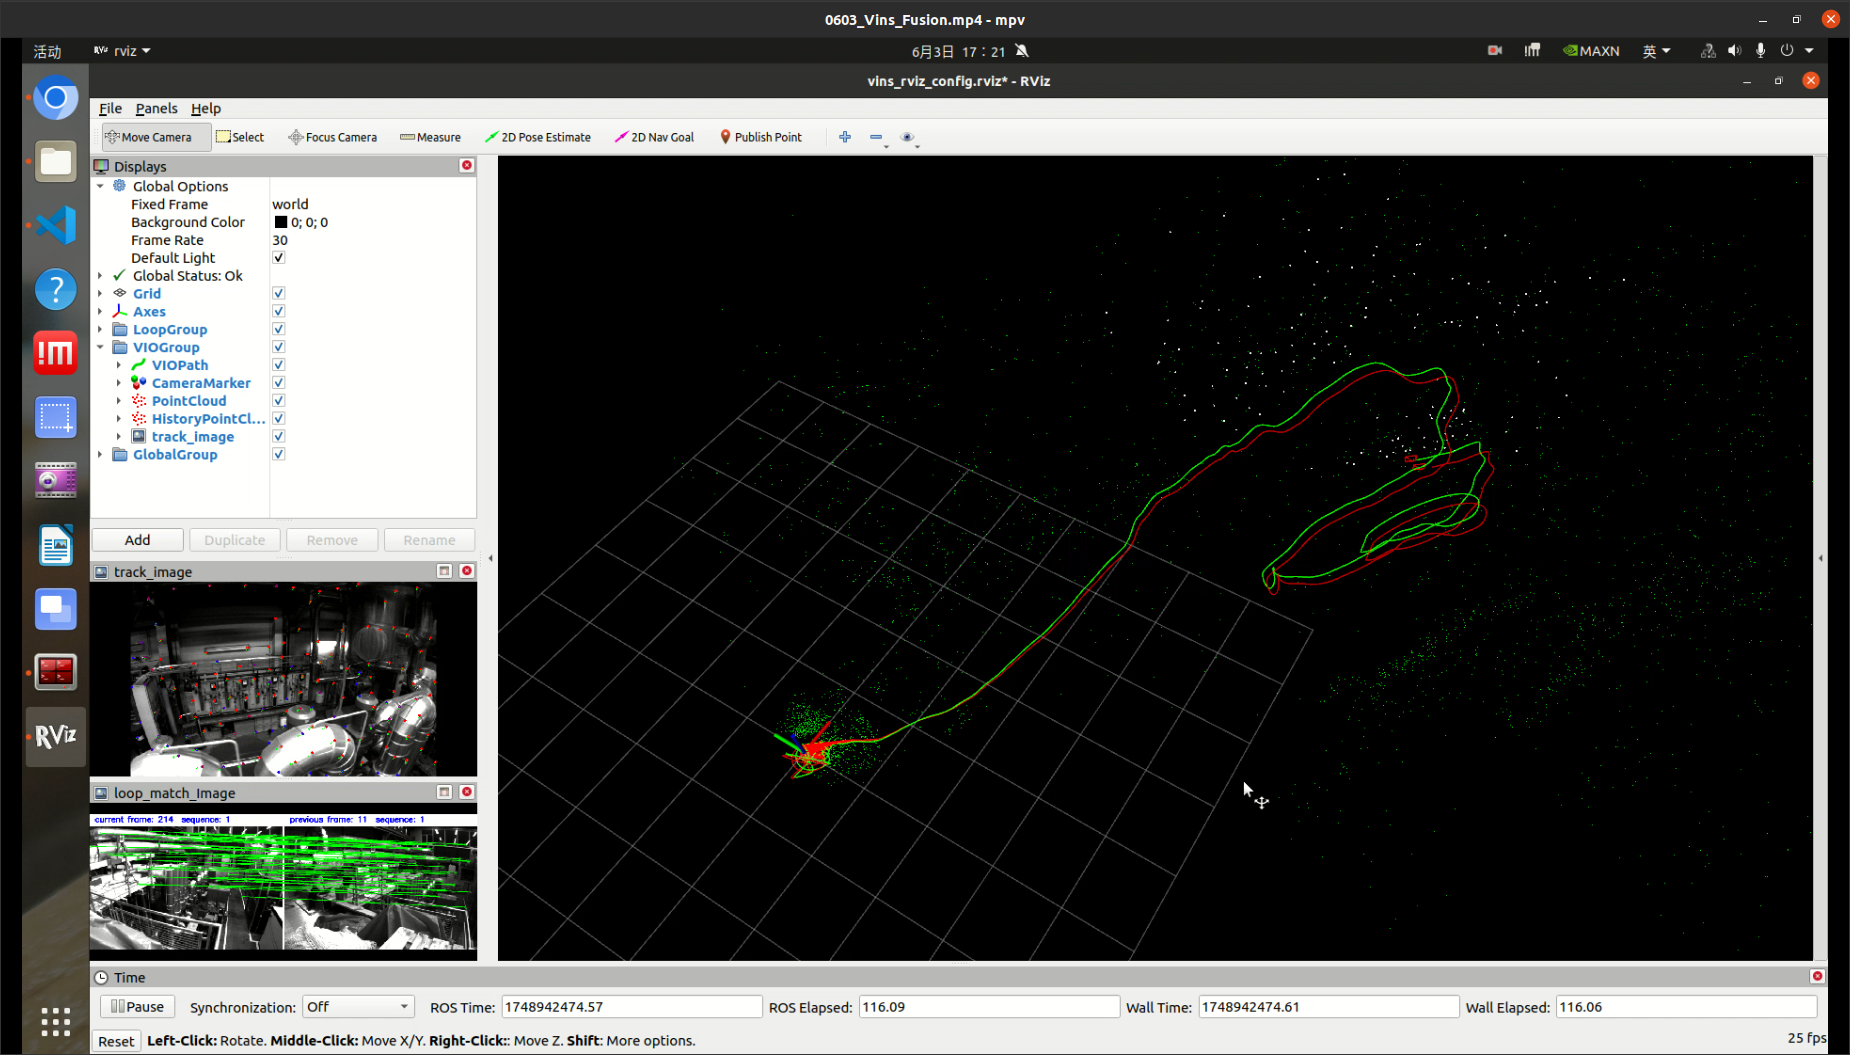Screen dimensions: 1850x1055
Task: Click the Rename button
Action: tap(429, 540)
